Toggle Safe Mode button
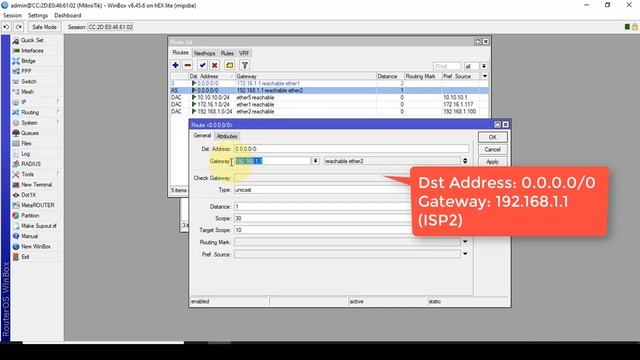Screen dimensions: 640x360 pos(44,27)
